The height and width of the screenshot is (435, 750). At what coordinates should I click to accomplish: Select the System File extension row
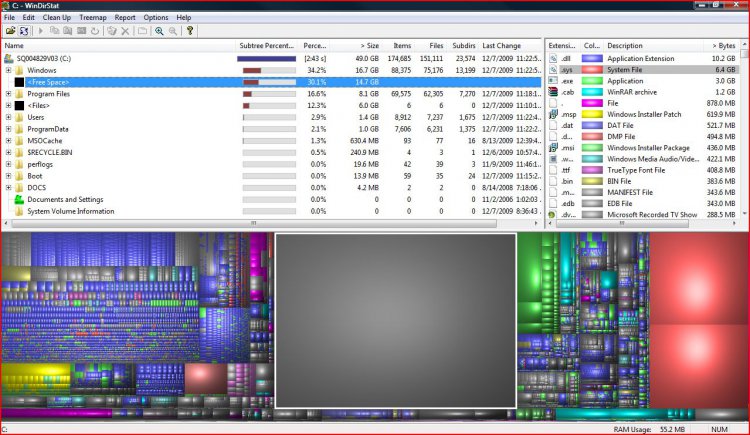coord(643,70)
